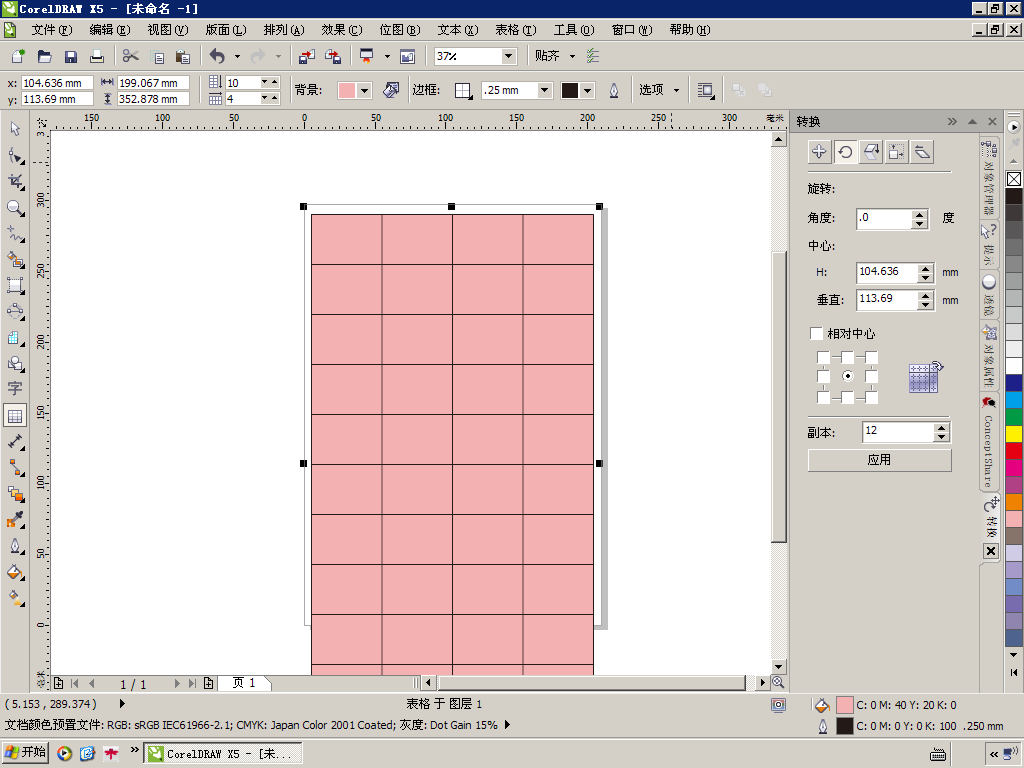Select the top-left anchor point checkbox
Image resolution: width=1024 pixels, height=768 pixels.
(x=823, y=357)
